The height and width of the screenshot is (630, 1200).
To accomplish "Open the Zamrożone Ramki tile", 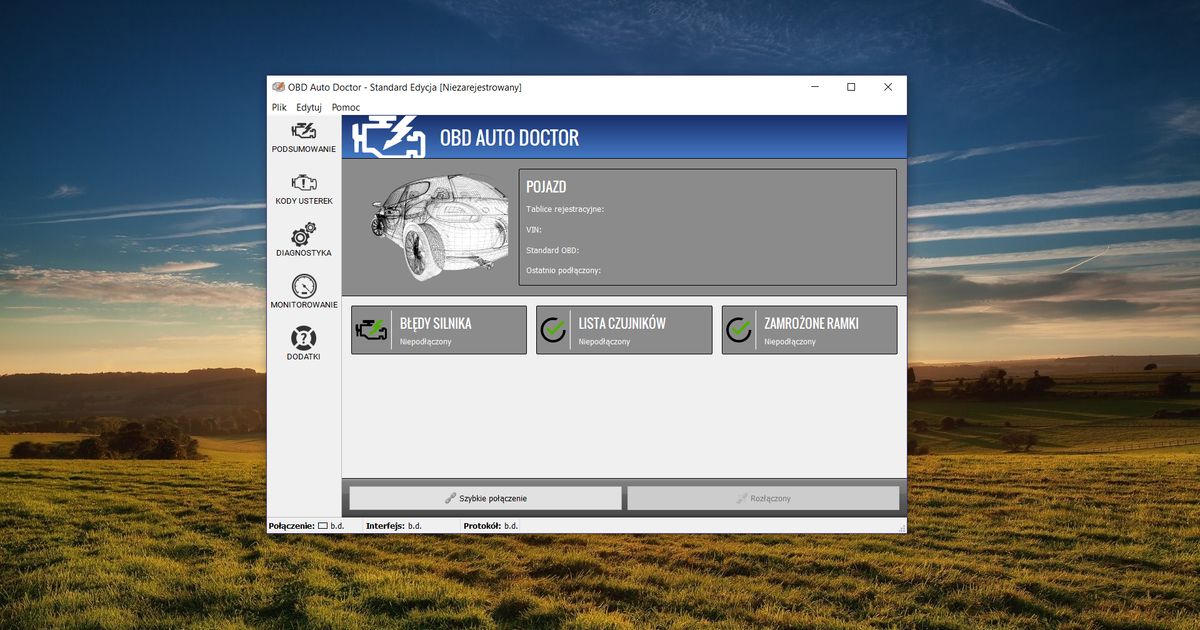I will [x=809, y=330].
